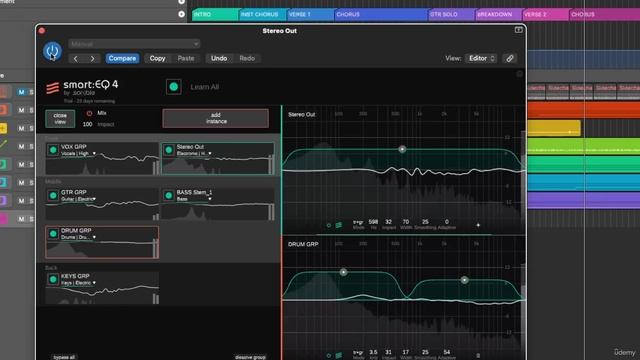640x360 pixels.
Task: Click the smart:EQ 4 logo icon
Action: [x=52, y=87]
